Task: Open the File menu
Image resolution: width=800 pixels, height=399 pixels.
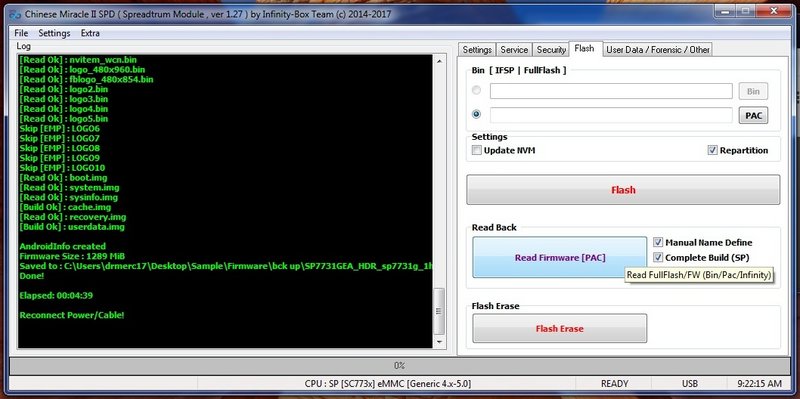Action: [x=21, y=33]
